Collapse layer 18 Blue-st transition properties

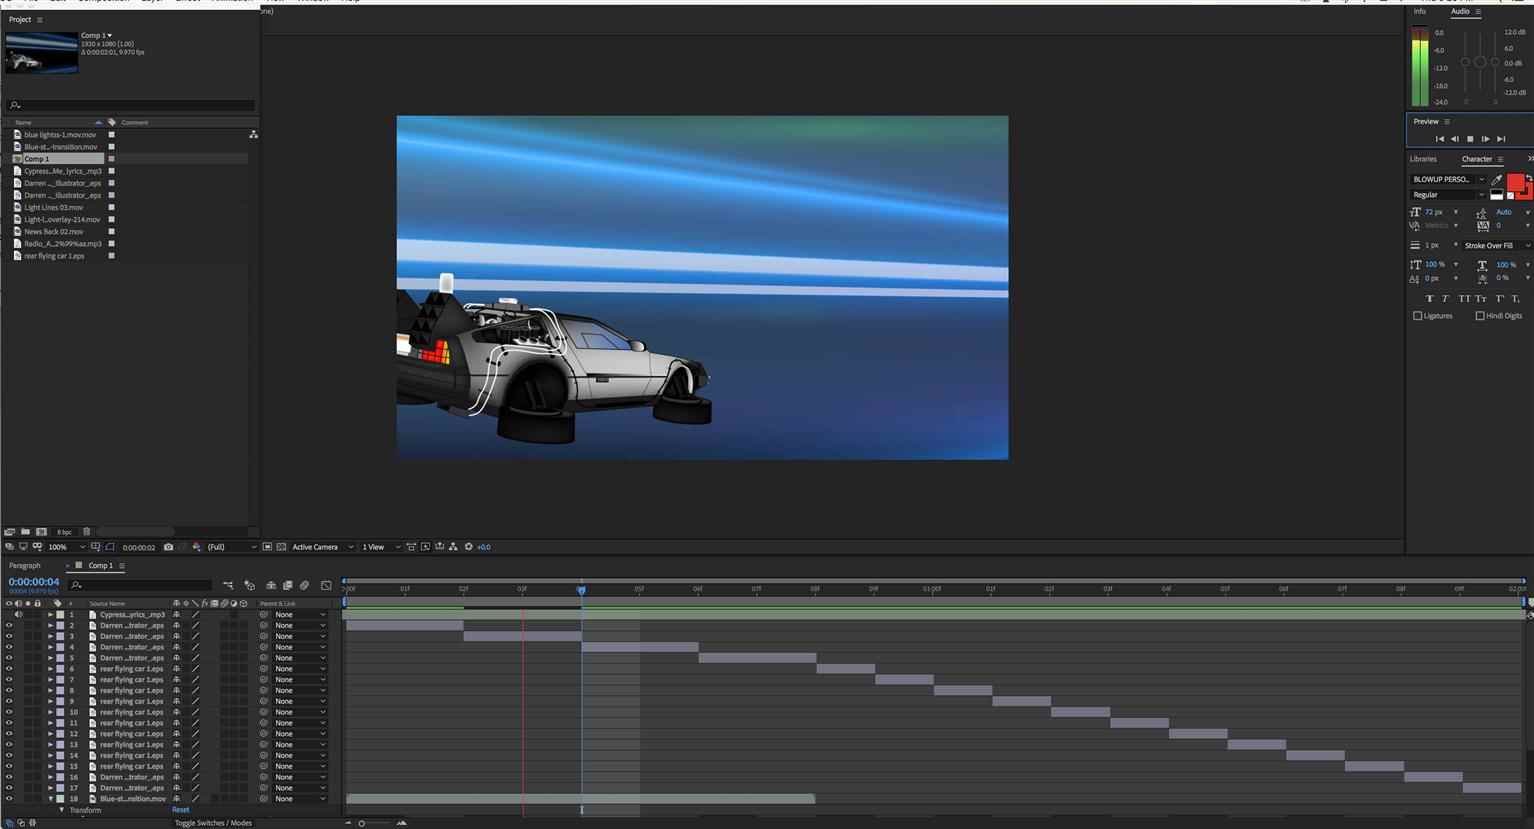click(51, 799)
